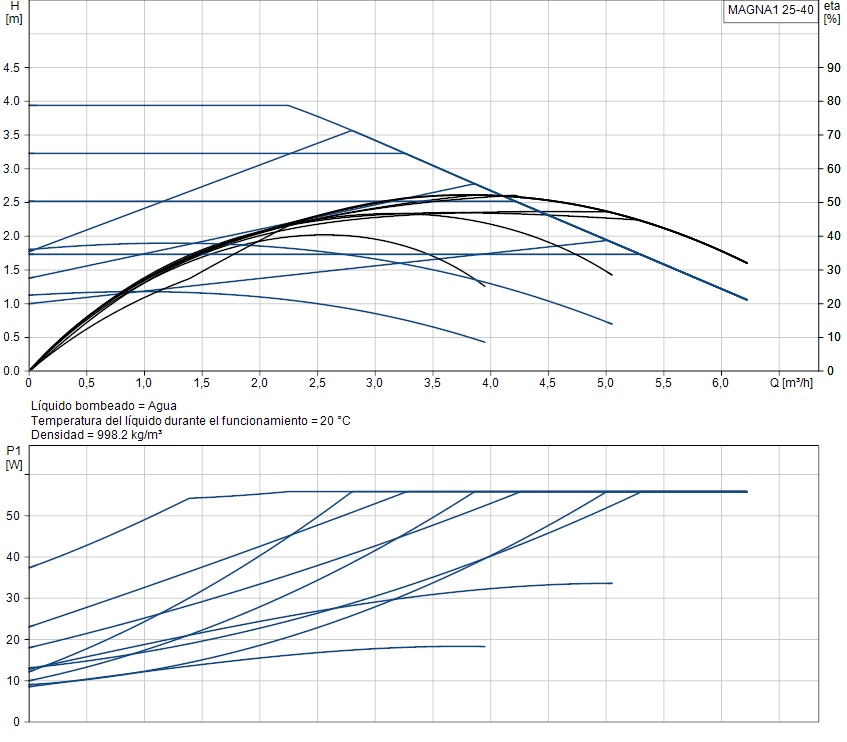This screenshot has height=742, width=847.
Task: Click the 50 value on P1 axis
Action: (13, 516)
